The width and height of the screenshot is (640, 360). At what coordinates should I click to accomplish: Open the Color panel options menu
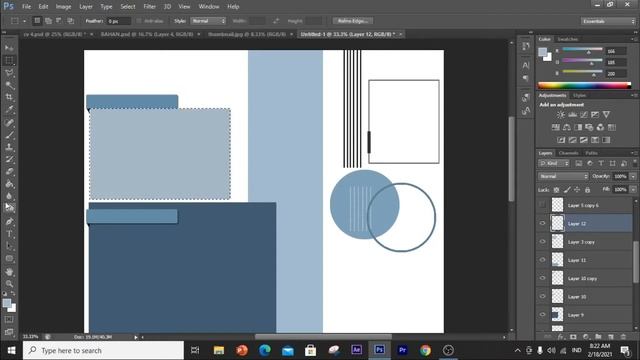pos(634,39)
